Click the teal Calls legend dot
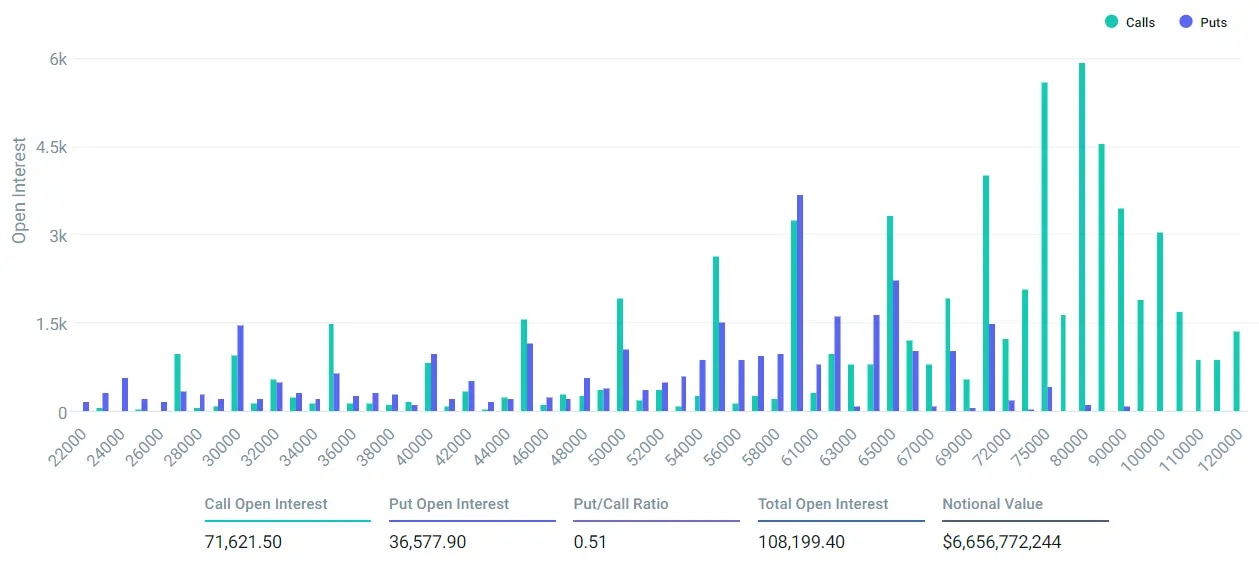 [x=1111, y=22]
